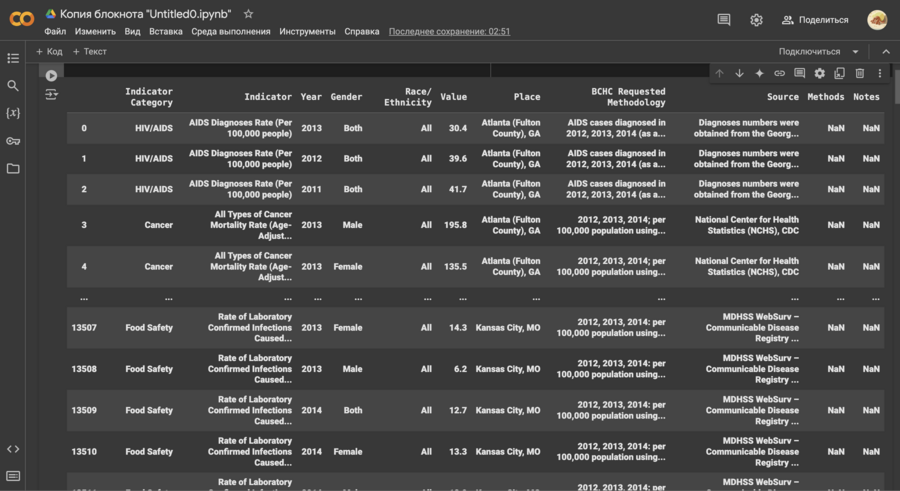Screen dimensions: 900x491
Task: Open cell editor settings gear
Action: 820,73
